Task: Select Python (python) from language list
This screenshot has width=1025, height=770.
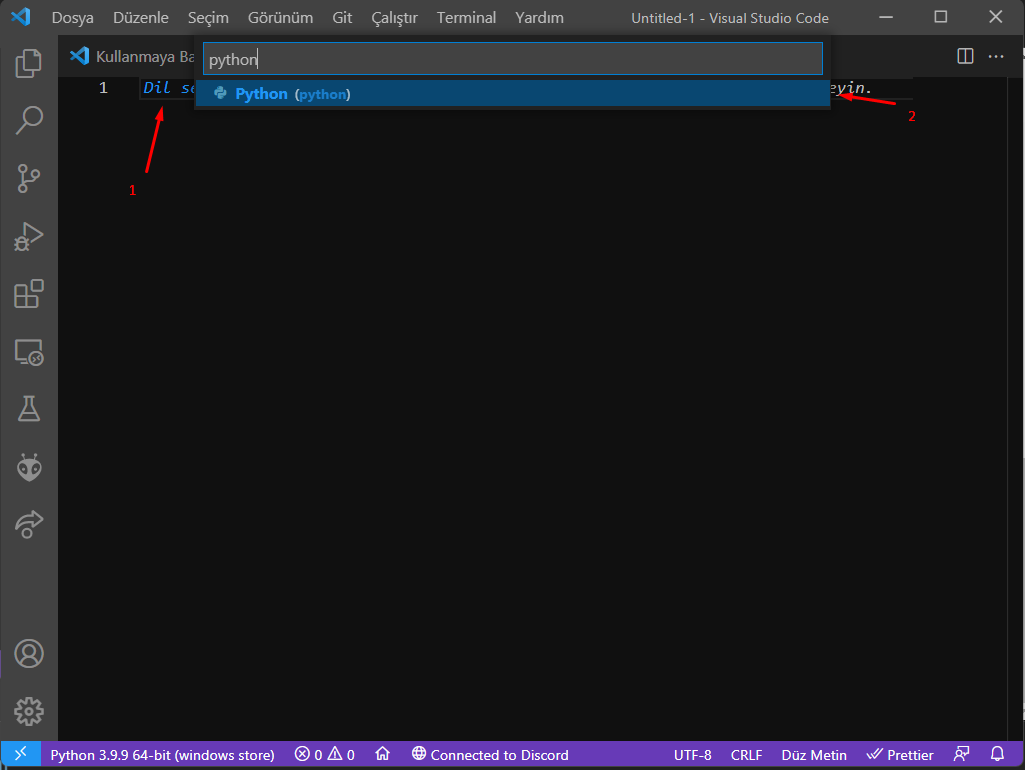Action: coord(513,93)
